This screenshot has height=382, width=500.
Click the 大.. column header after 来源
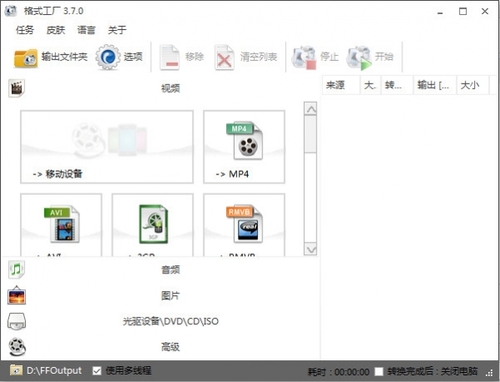tap(370, 85)
